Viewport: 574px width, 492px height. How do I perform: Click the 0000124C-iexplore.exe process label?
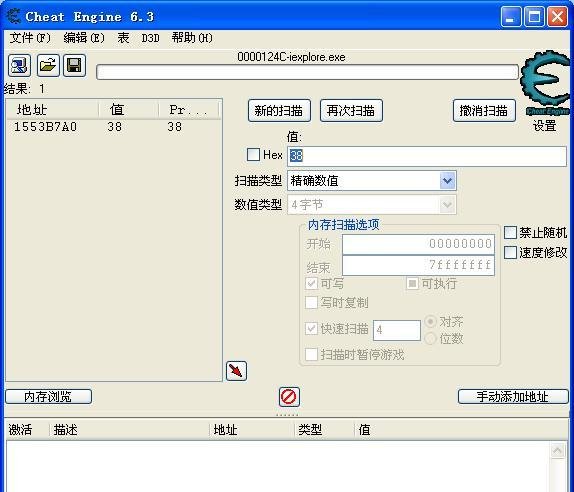291,57
